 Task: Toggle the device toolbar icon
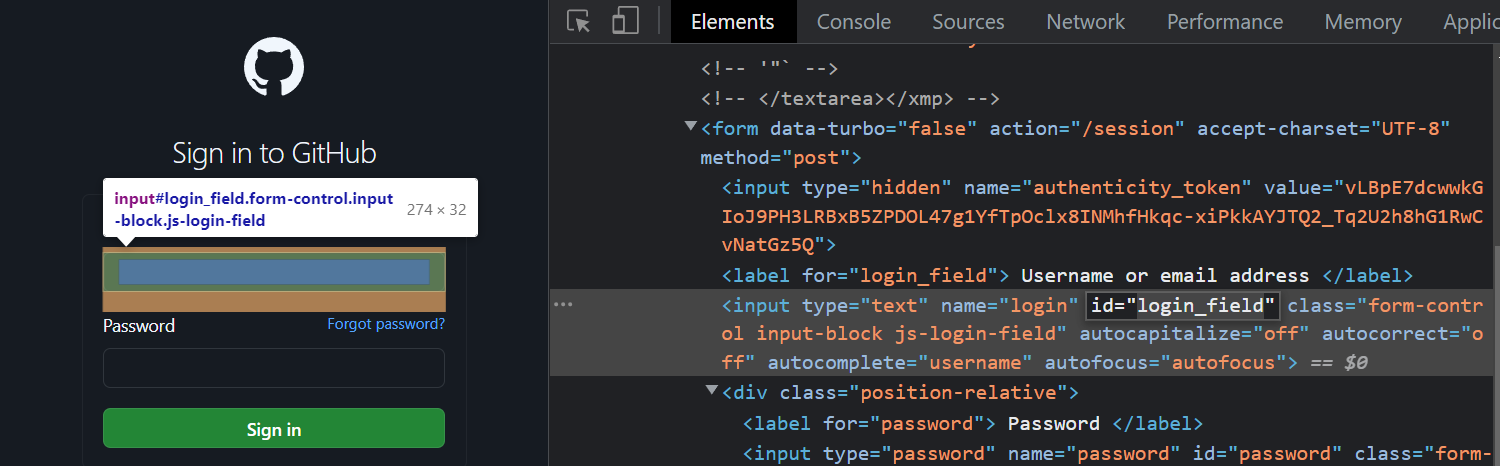pos(626,21)
